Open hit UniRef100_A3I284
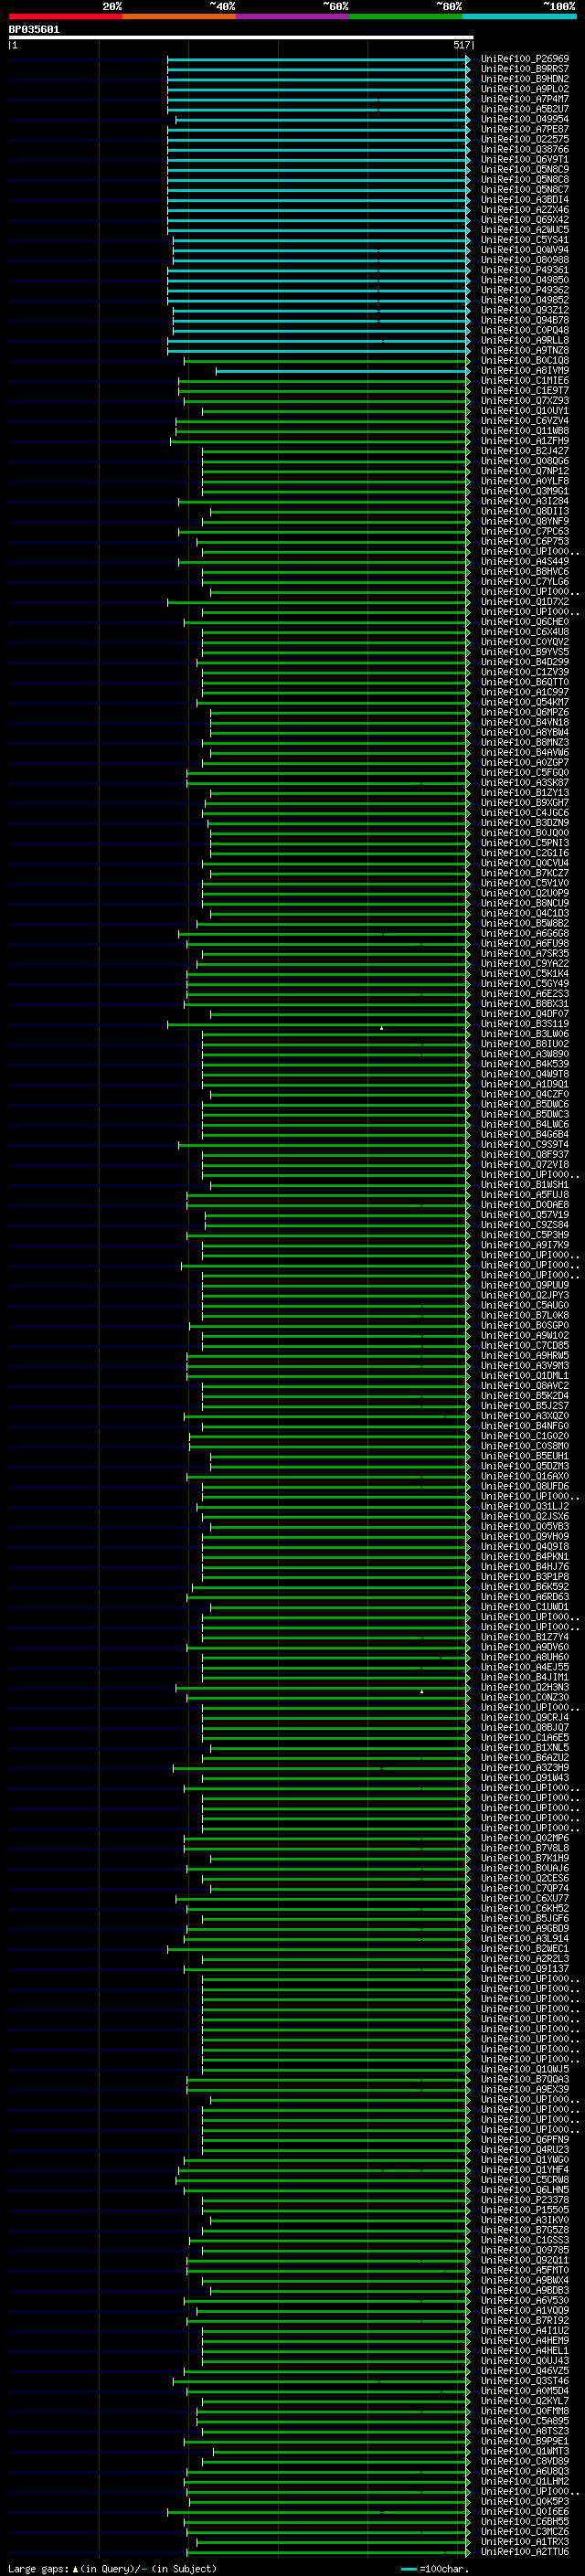The width and height of the screenshot is (585, 2576). [x=525, y=501]
